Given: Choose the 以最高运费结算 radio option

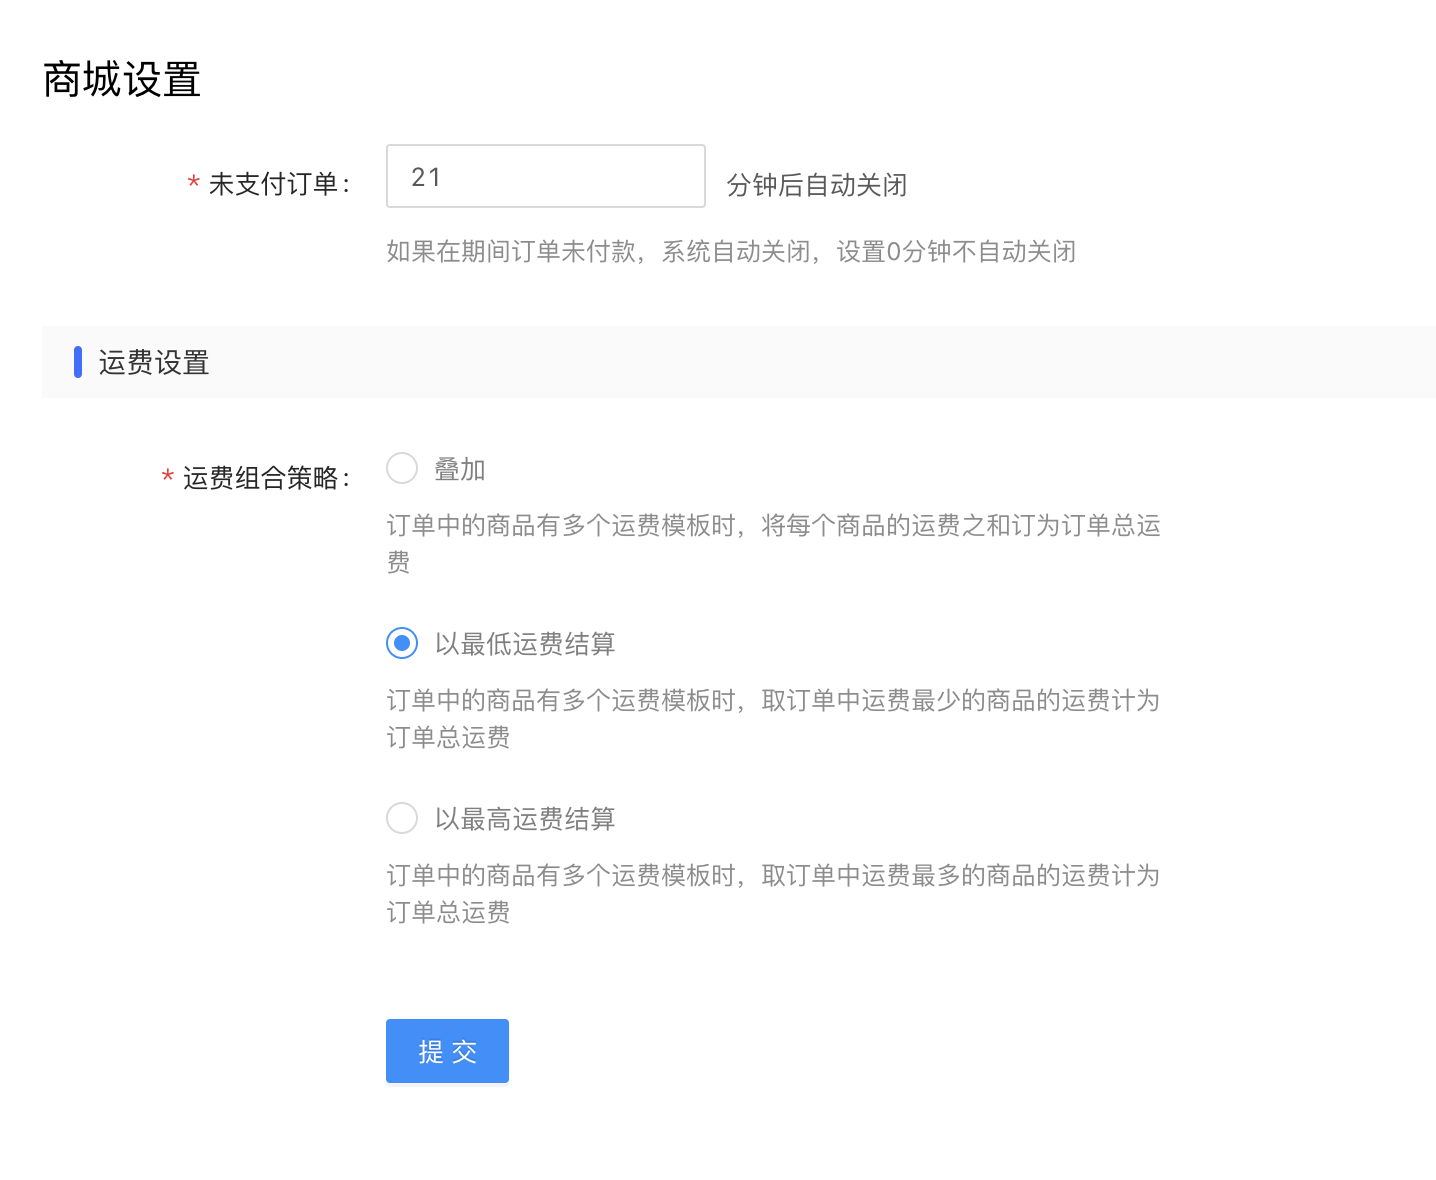Looking at the screenshot, I should [x=402, y=818].
